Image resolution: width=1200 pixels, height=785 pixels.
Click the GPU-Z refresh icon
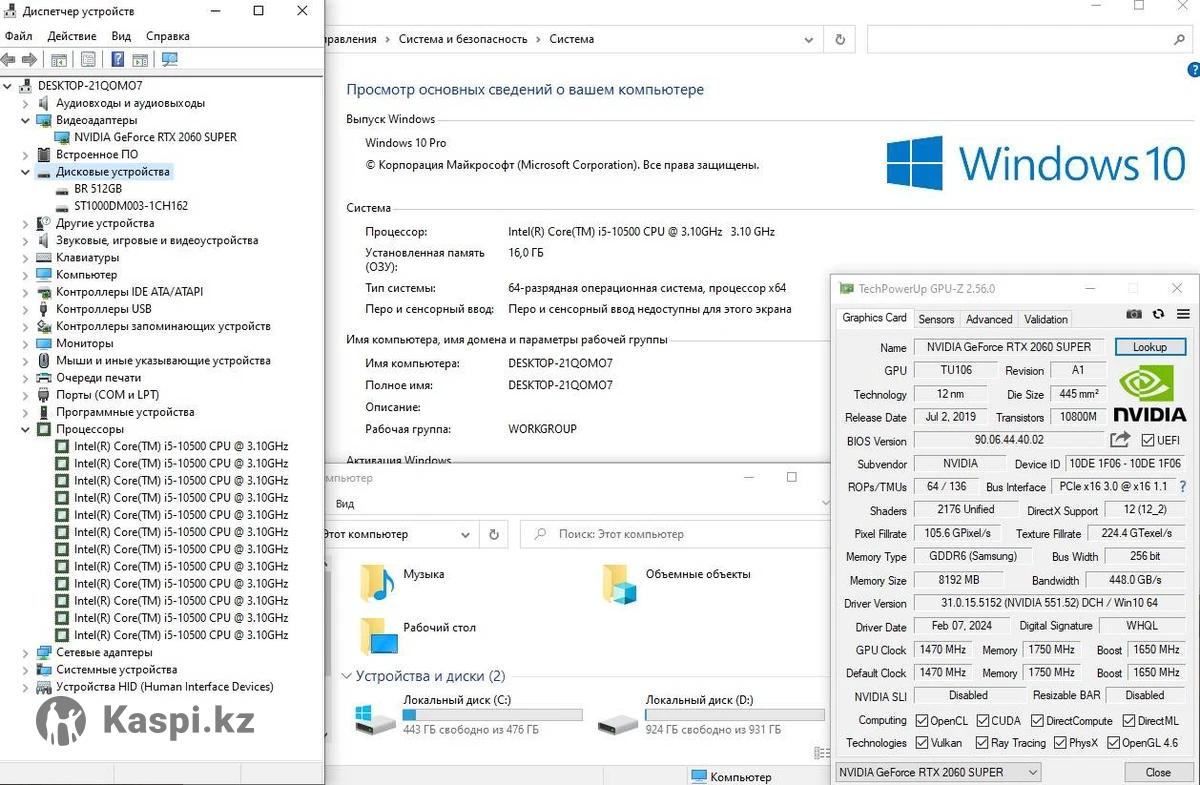1158,314
